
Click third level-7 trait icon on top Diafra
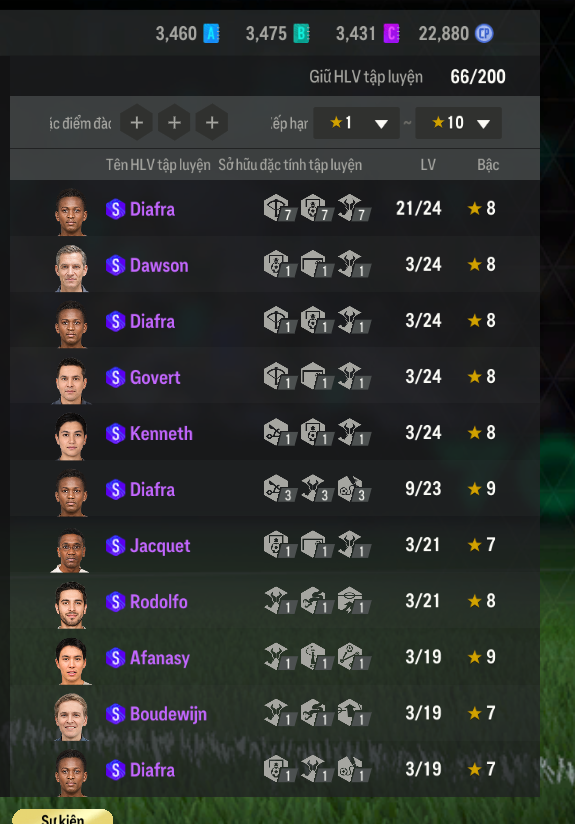[x=353, y=208]
